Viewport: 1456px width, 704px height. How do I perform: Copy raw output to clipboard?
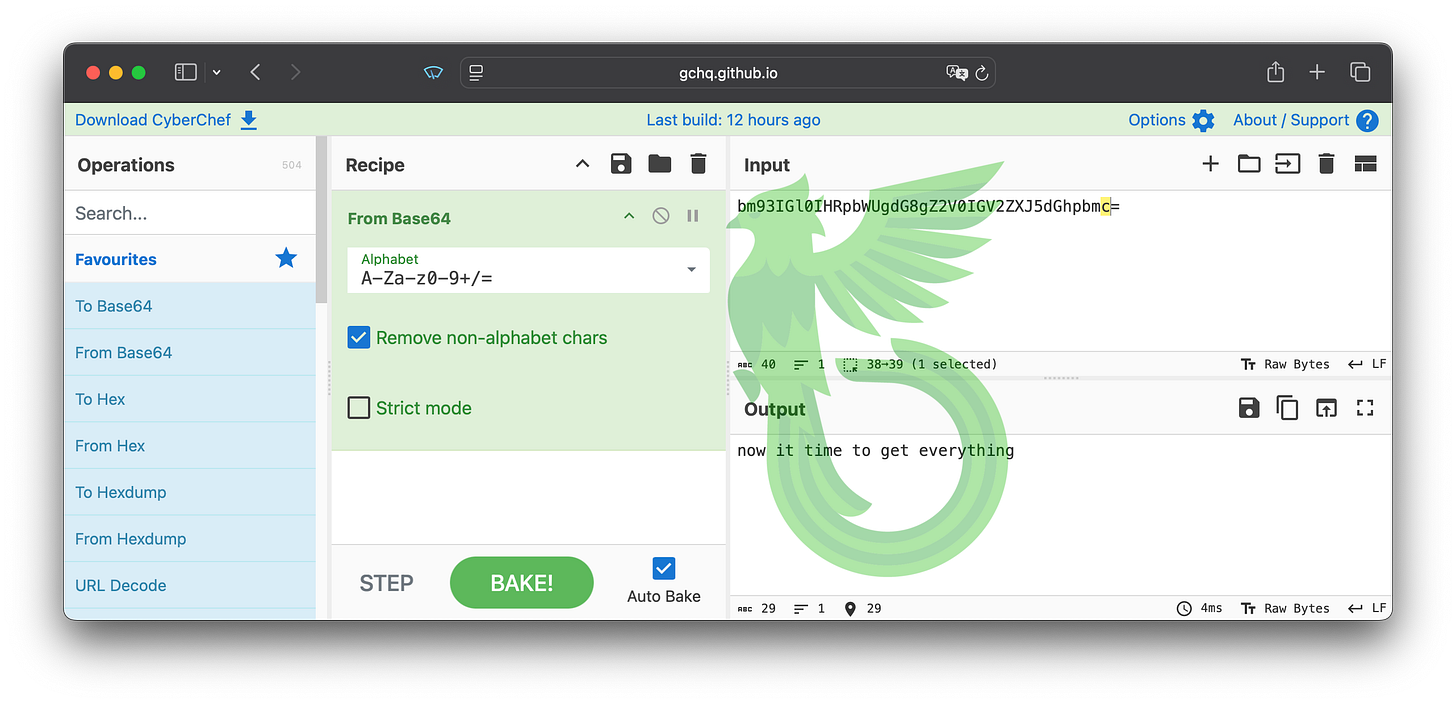[x=1288, y=408]
